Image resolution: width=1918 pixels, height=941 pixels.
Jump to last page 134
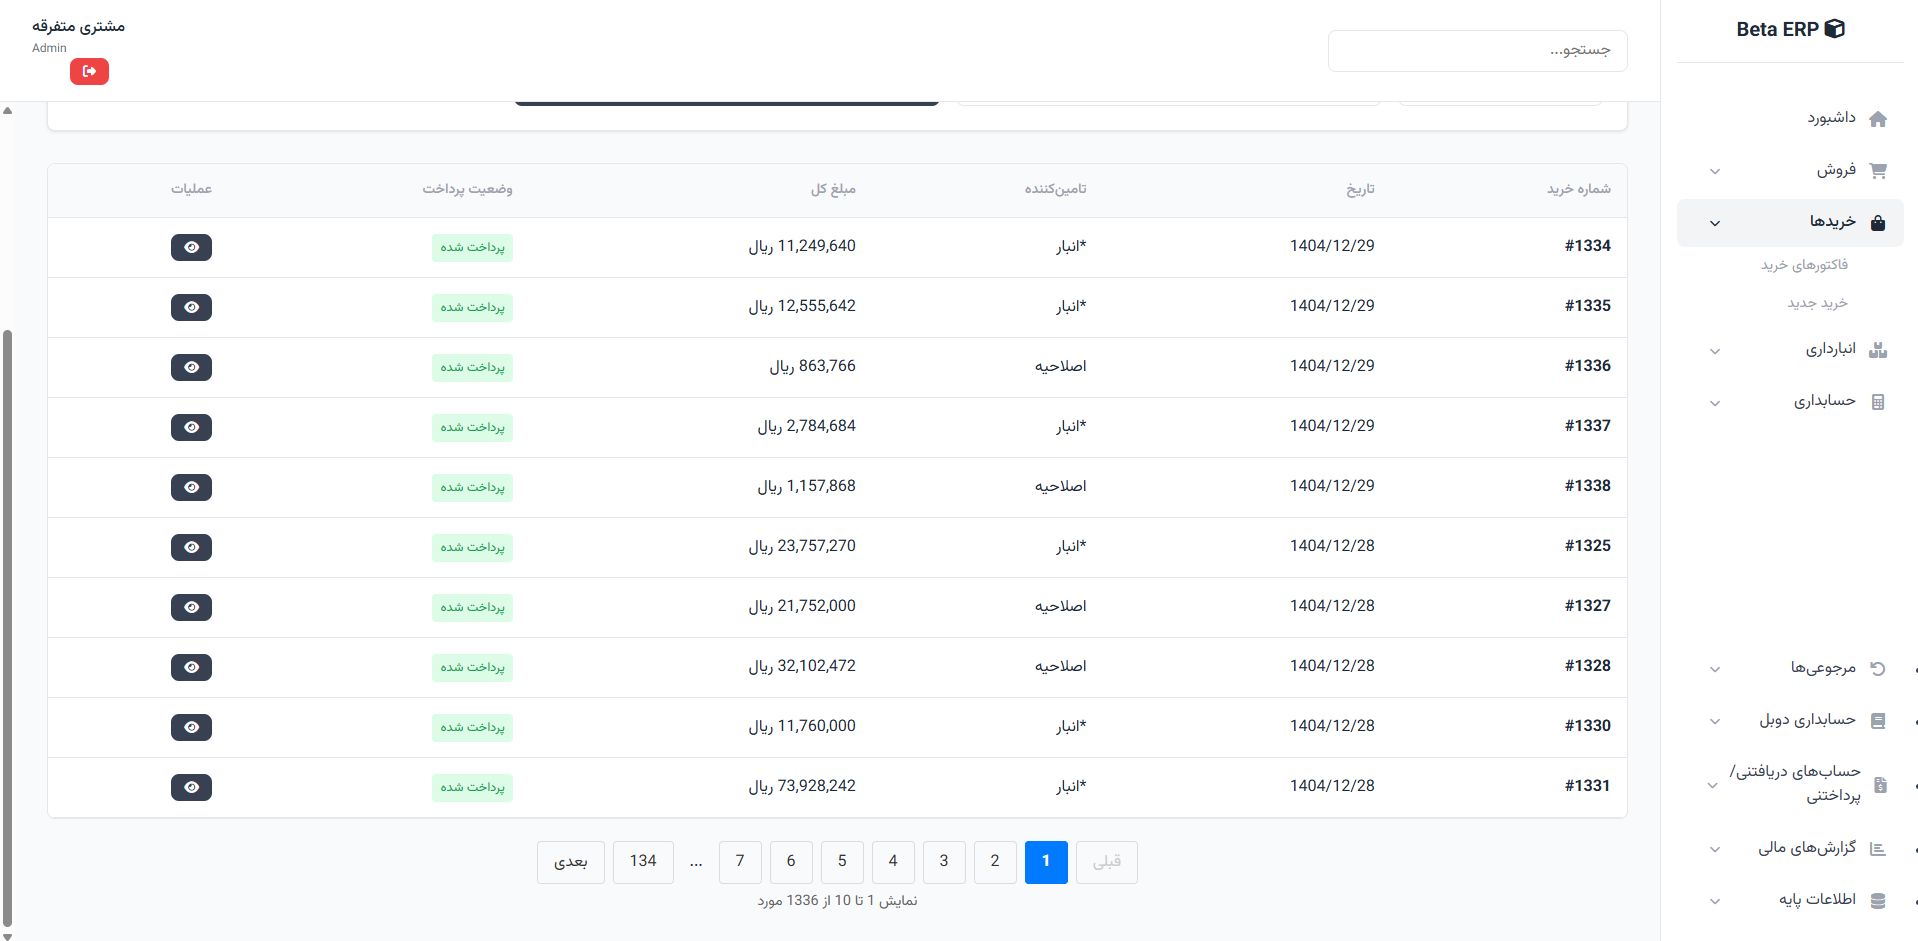tap(643, 862)
